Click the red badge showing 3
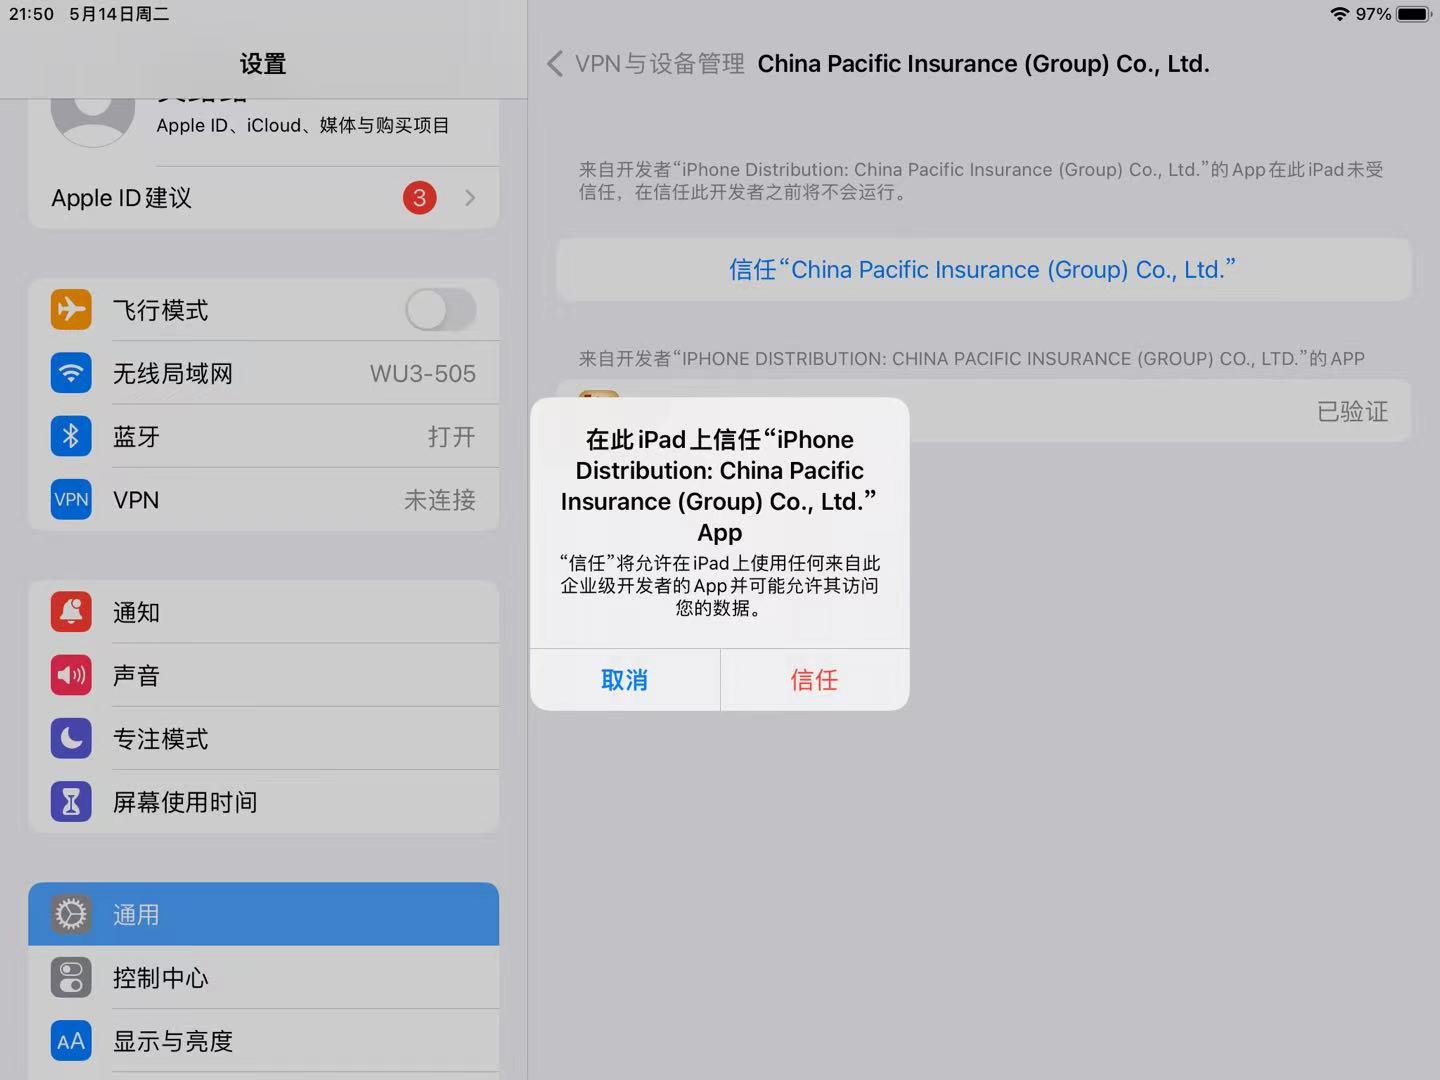This screenshot has height=1080, width=1440. tap(420, 198)
